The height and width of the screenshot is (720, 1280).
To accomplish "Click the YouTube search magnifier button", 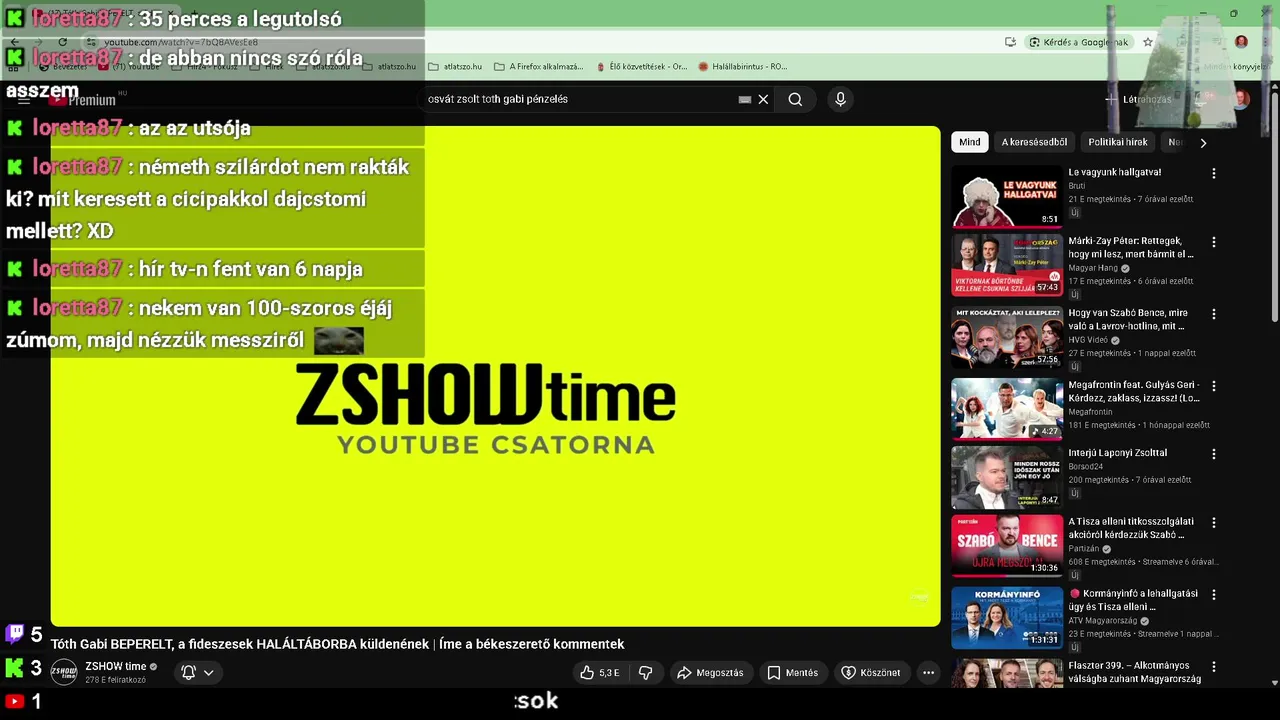I will [x=795, y=99].
